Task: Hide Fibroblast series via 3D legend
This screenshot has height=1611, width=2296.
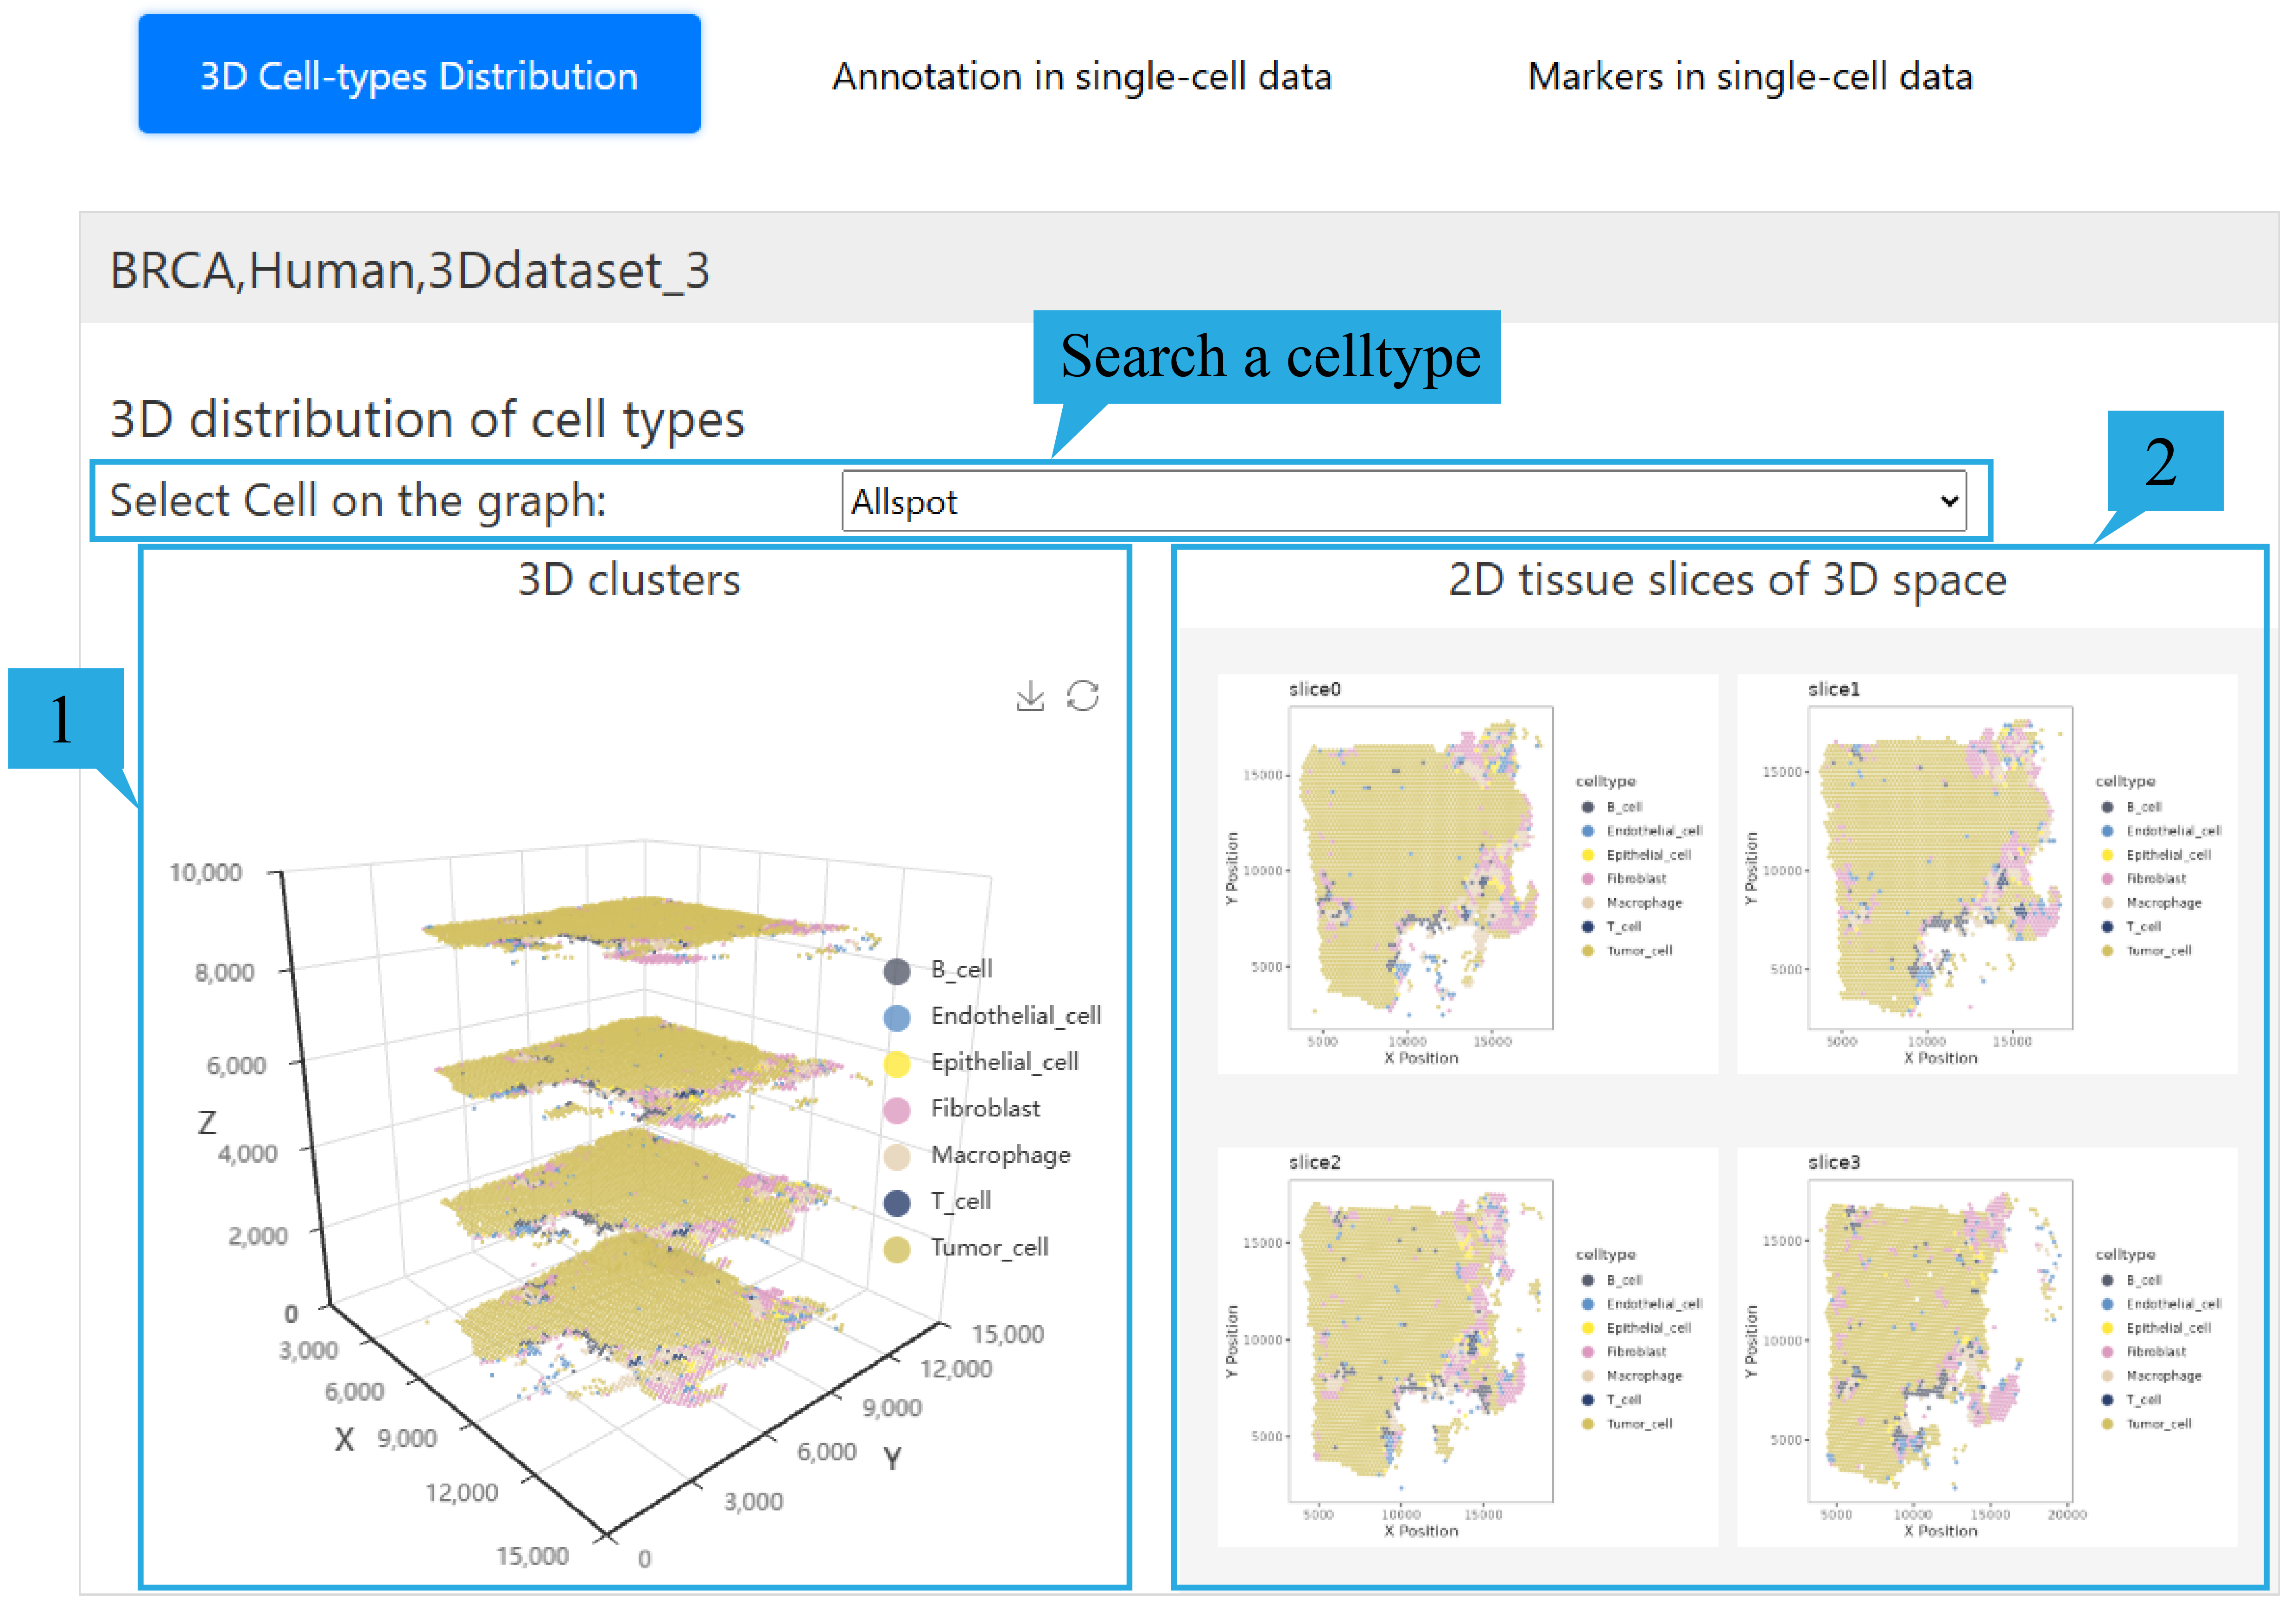Action: 984,1108
